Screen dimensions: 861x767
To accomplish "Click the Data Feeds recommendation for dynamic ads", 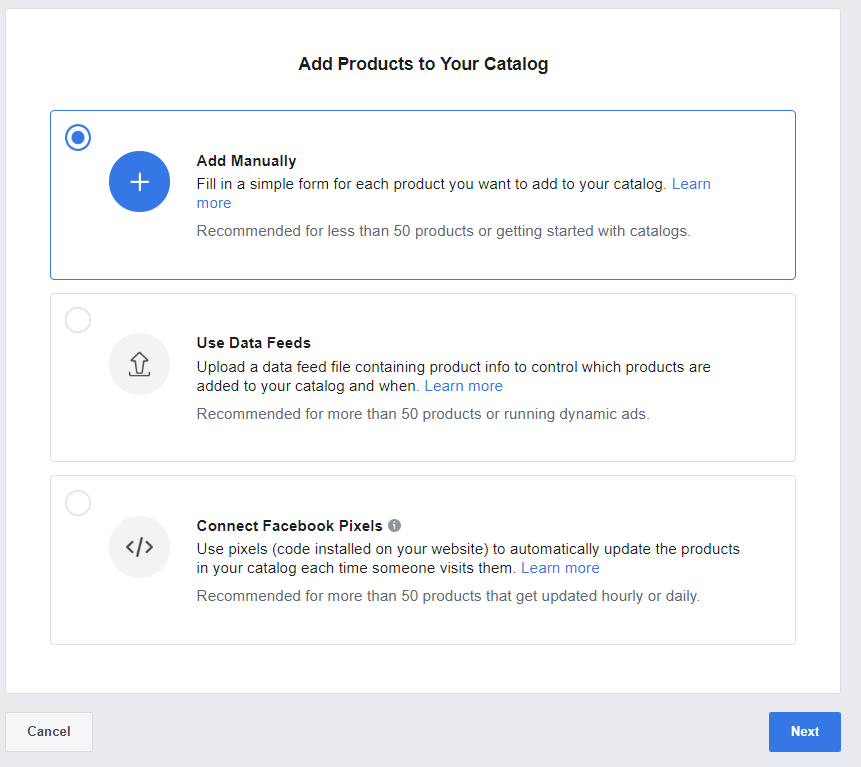I will pyautogui.click(x=422, y=413).
